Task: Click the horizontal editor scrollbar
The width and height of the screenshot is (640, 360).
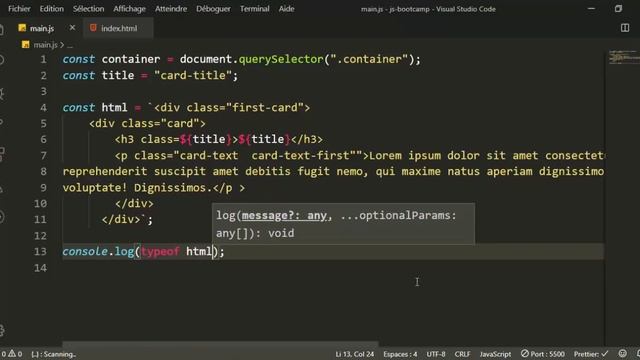Action: click(x=220, y=345)
